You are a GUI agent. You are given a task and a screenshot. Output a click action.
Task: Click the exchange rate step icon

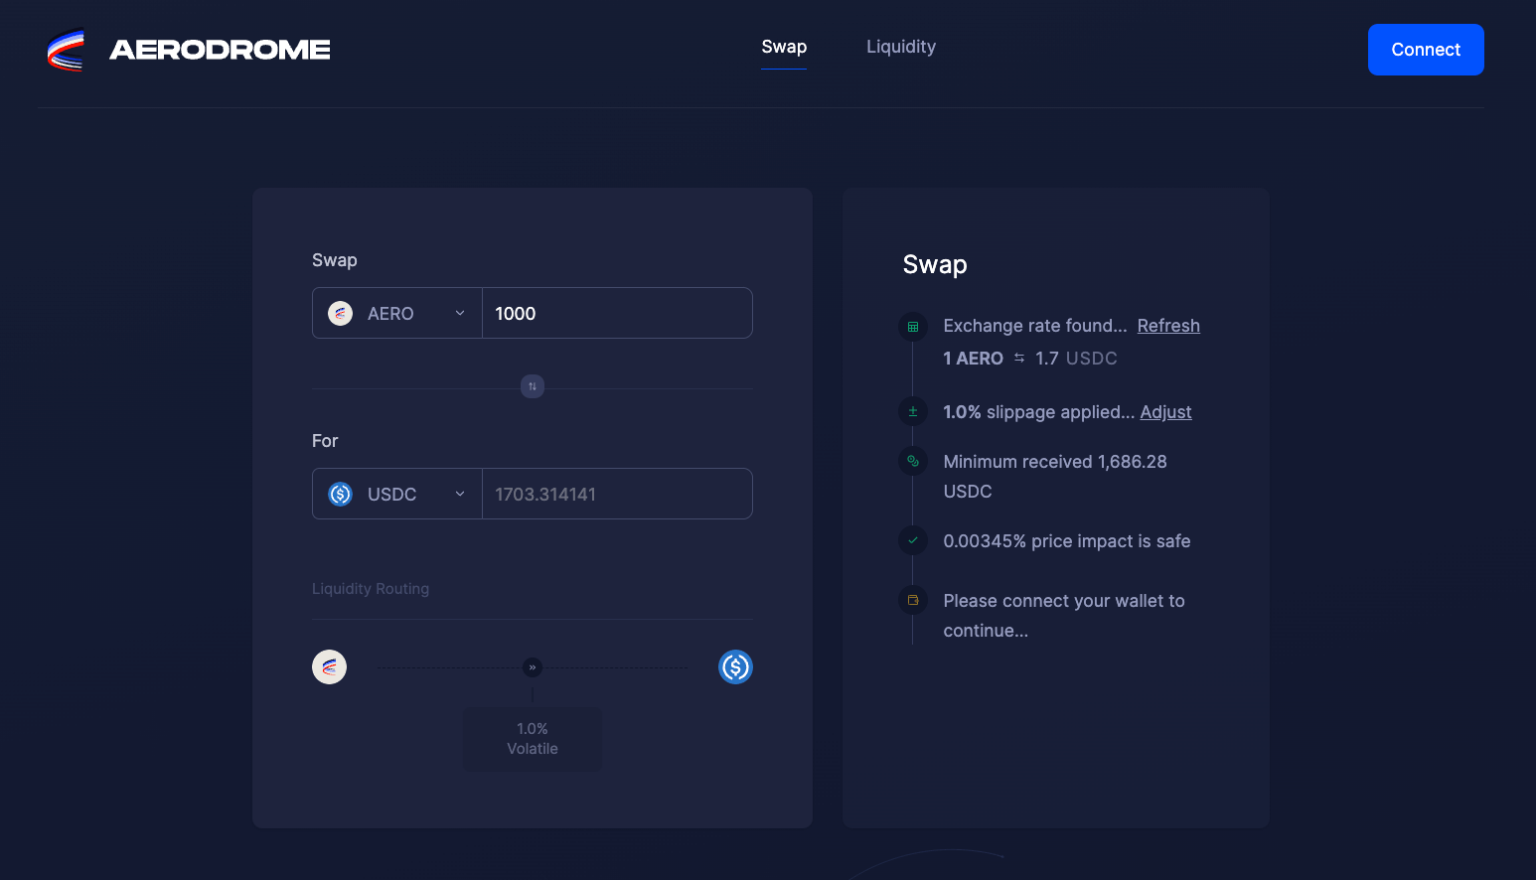[x=912, y=327]
